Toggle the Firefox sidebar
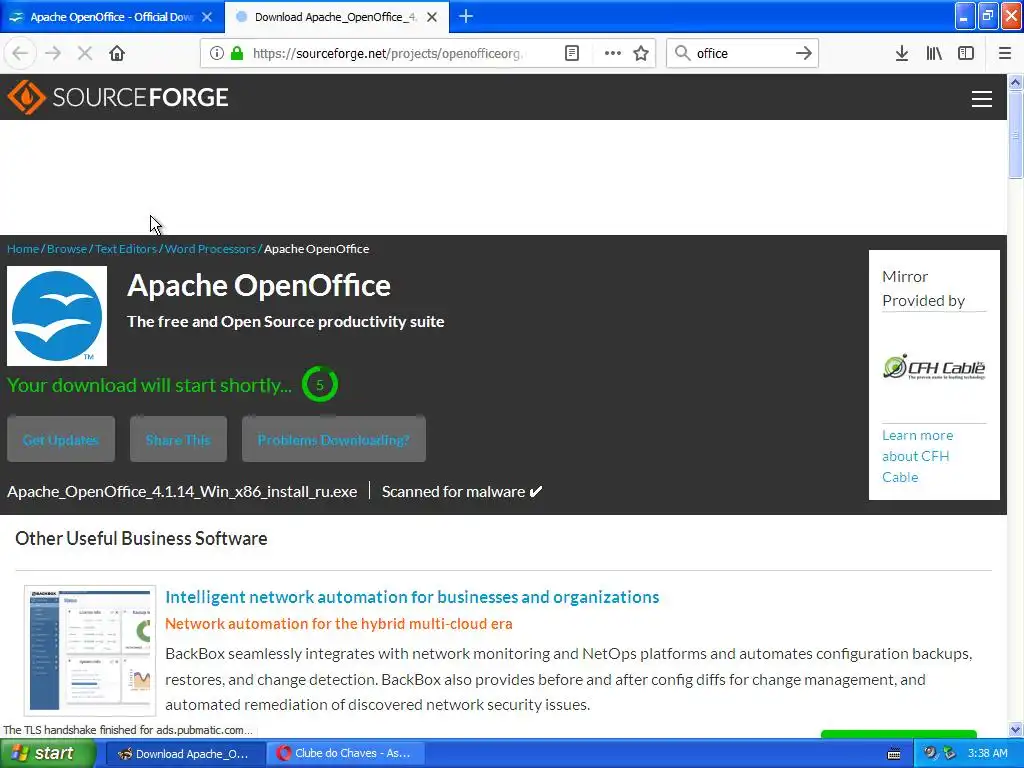This screenshot has width=1024, height=768. [966, 53]
